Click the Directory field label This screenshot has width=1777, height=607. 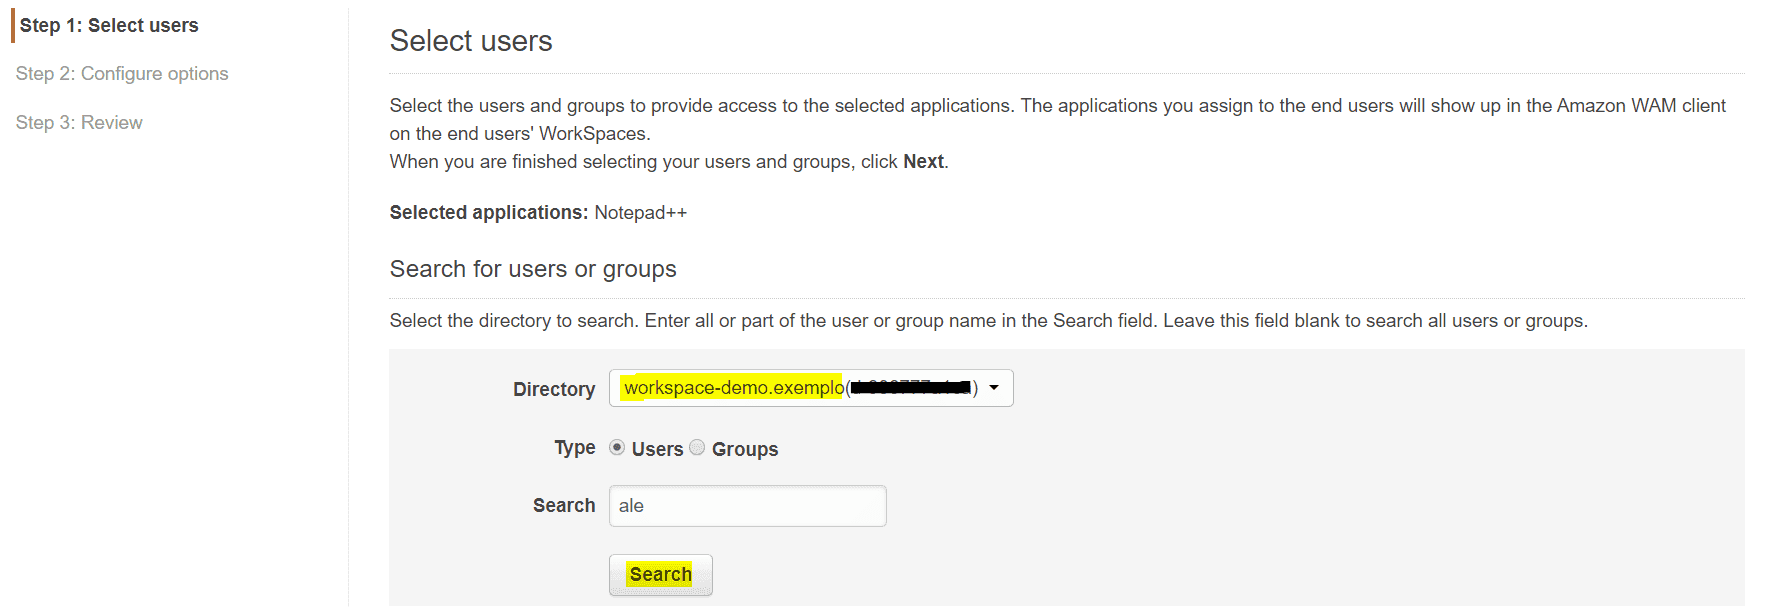coord(554,390)
